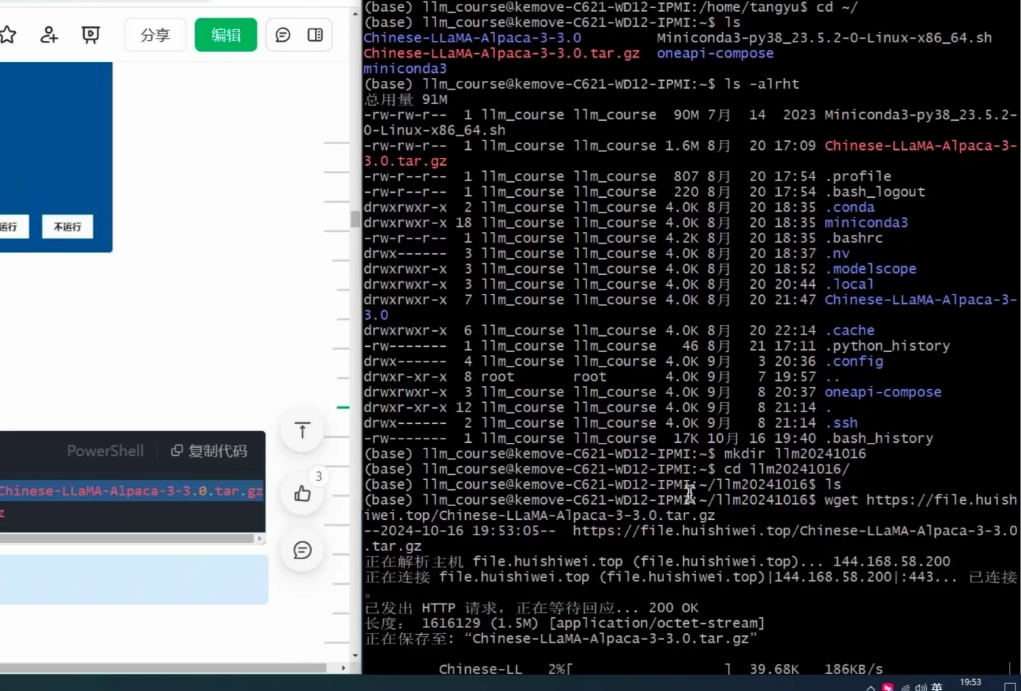Viewport: 1021px width, 691px height.
Task: Click the add collaborator person icon
Action: pyautogui.click(x=49, y=35)
